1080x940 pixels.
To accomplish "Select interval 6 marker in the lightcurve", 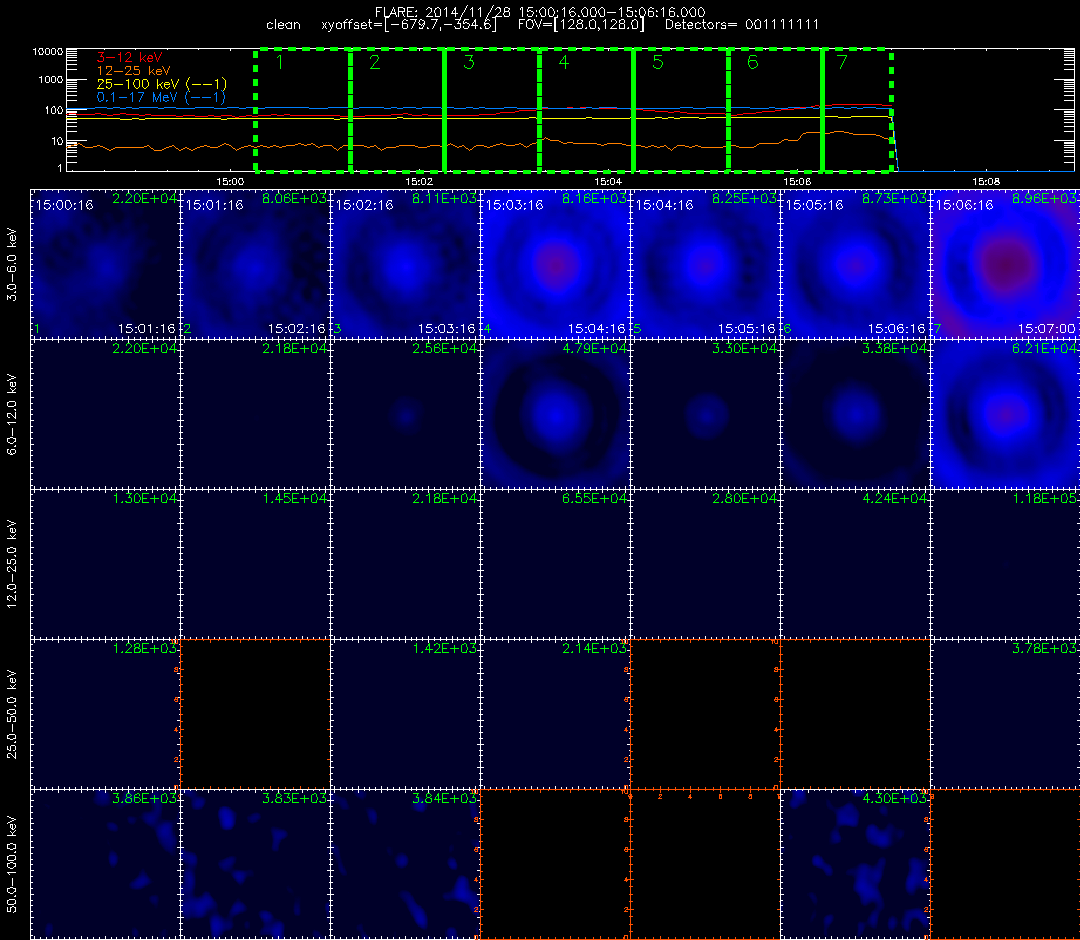I will tap(753, 63).
